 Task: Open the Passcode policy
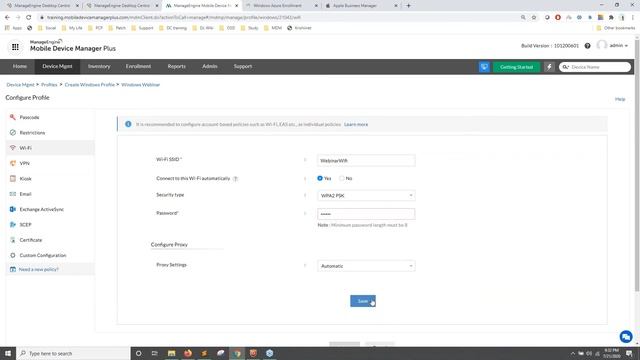[x=29, y=117]
